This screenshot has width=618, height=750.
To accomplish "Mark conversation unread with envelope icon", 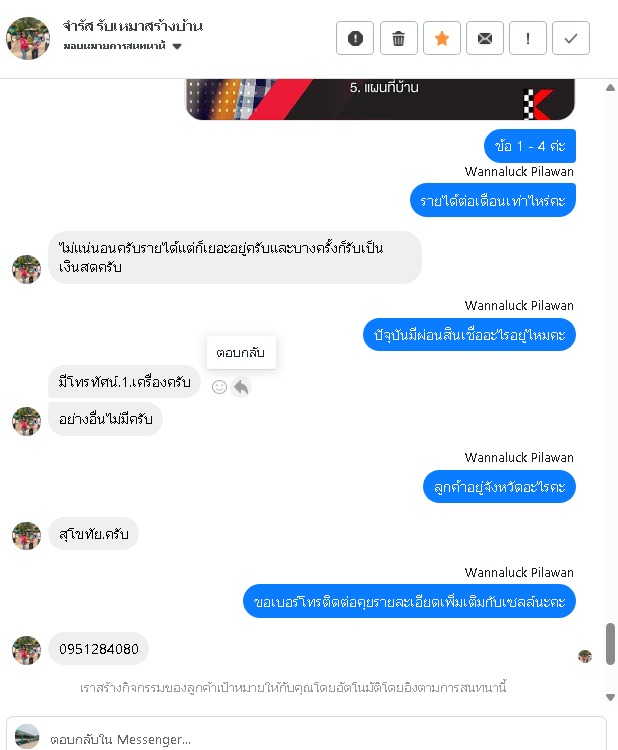I will tap(485, 38).
